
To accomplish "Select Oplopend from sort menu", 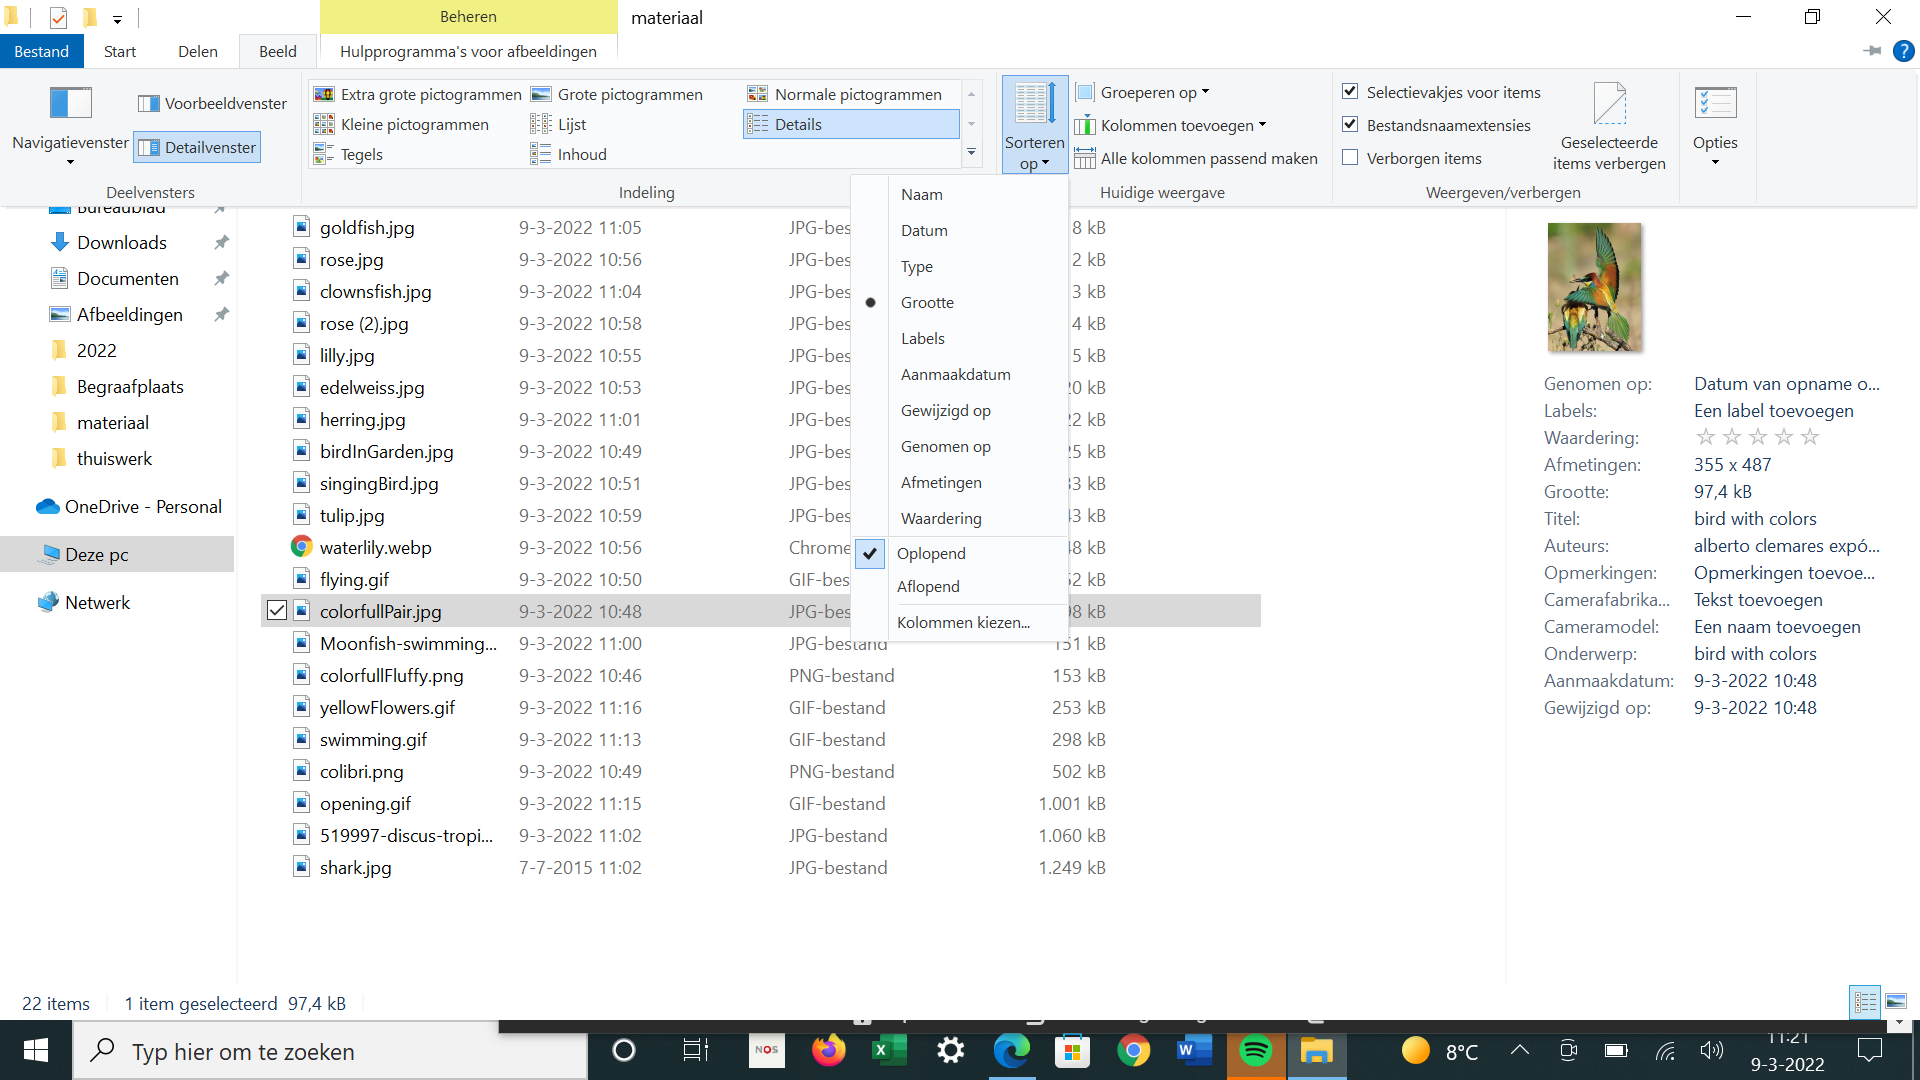I will pos(931,553).
